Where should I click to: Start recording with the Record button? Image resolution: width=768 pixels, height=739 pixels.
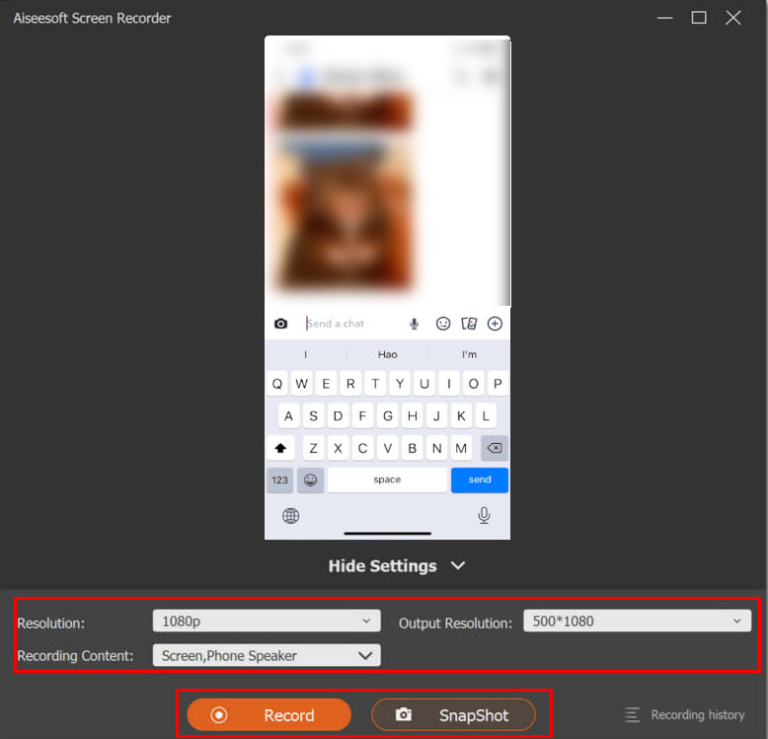click(268, 715)
